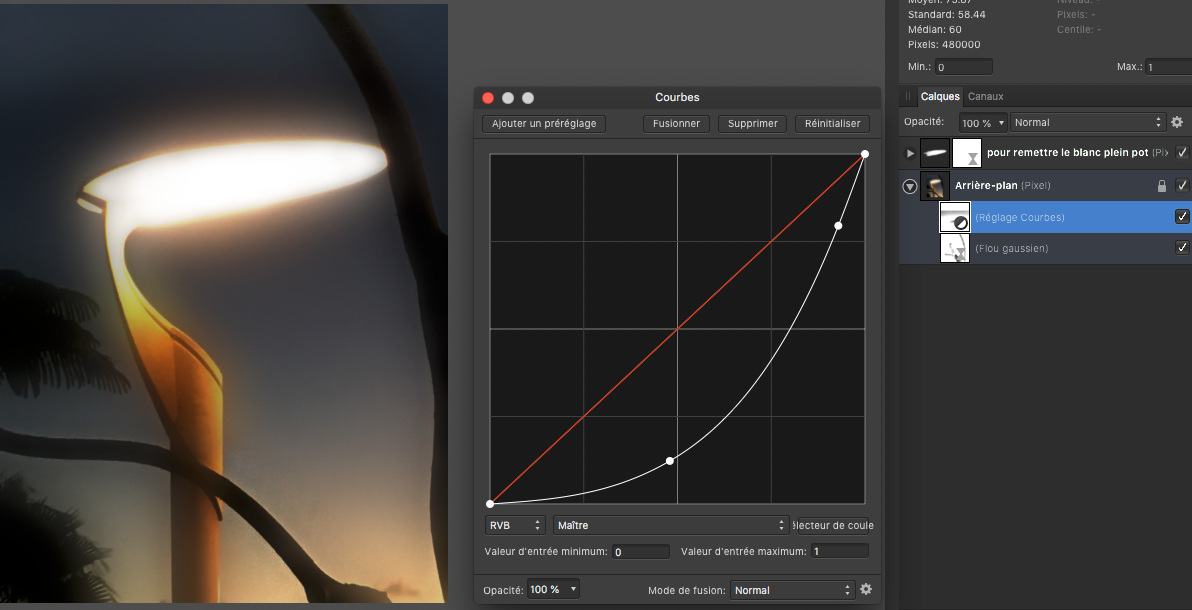Viewport: 1192px width, 610px height.
Task: Click histogram Min. input field
Action: click(x=963, y=67)
